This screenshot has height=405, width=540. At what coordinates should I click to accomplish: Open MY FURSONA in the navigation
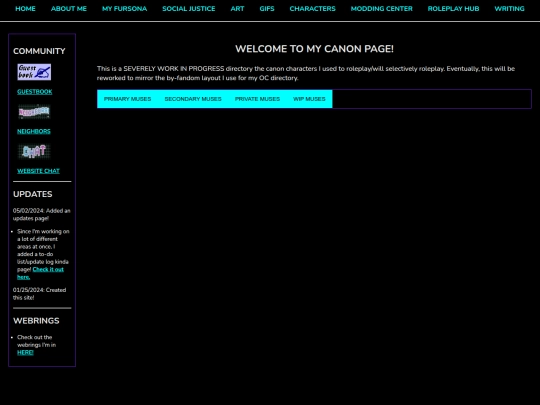[124, 9]
